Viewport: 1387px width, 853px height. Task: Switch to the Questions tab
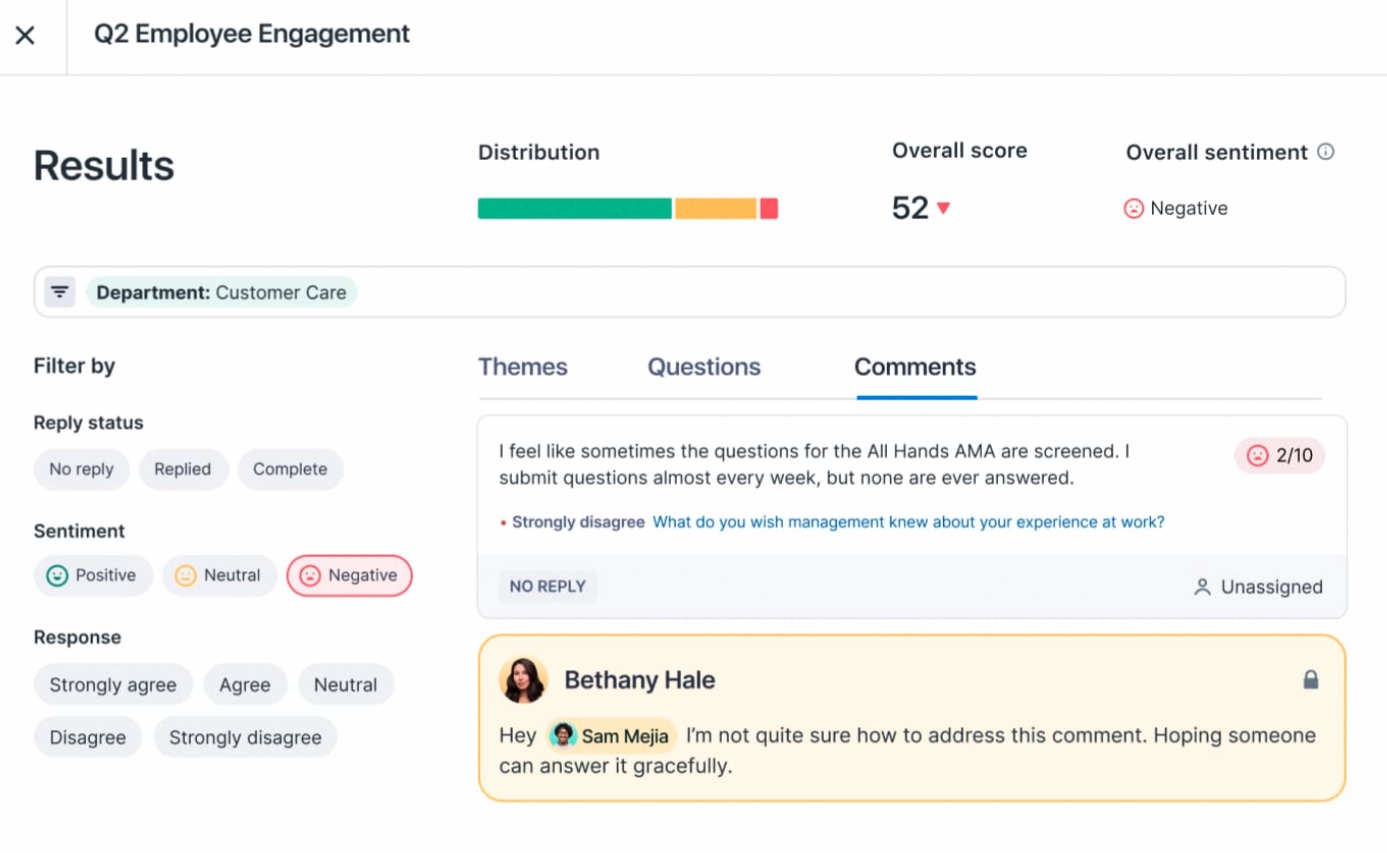(703, 366)
